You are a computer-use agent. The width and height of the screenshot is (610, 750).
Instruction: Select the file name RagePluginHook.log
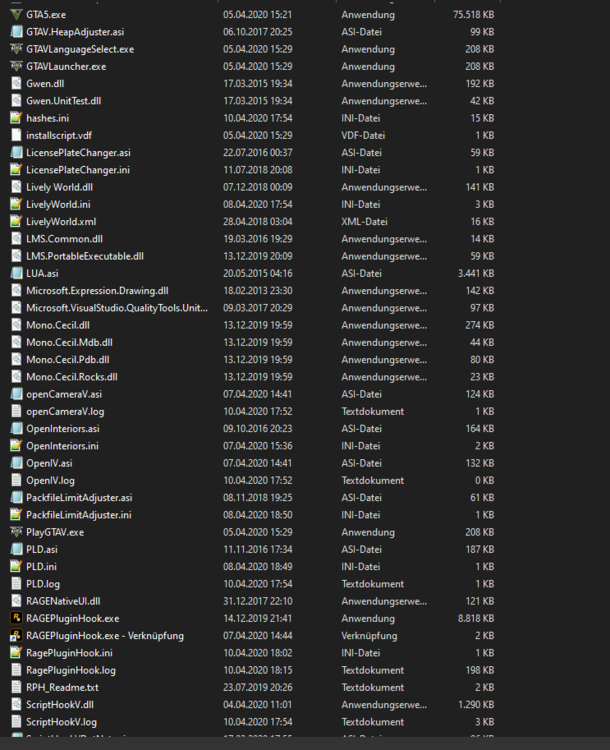coord(71,670)
